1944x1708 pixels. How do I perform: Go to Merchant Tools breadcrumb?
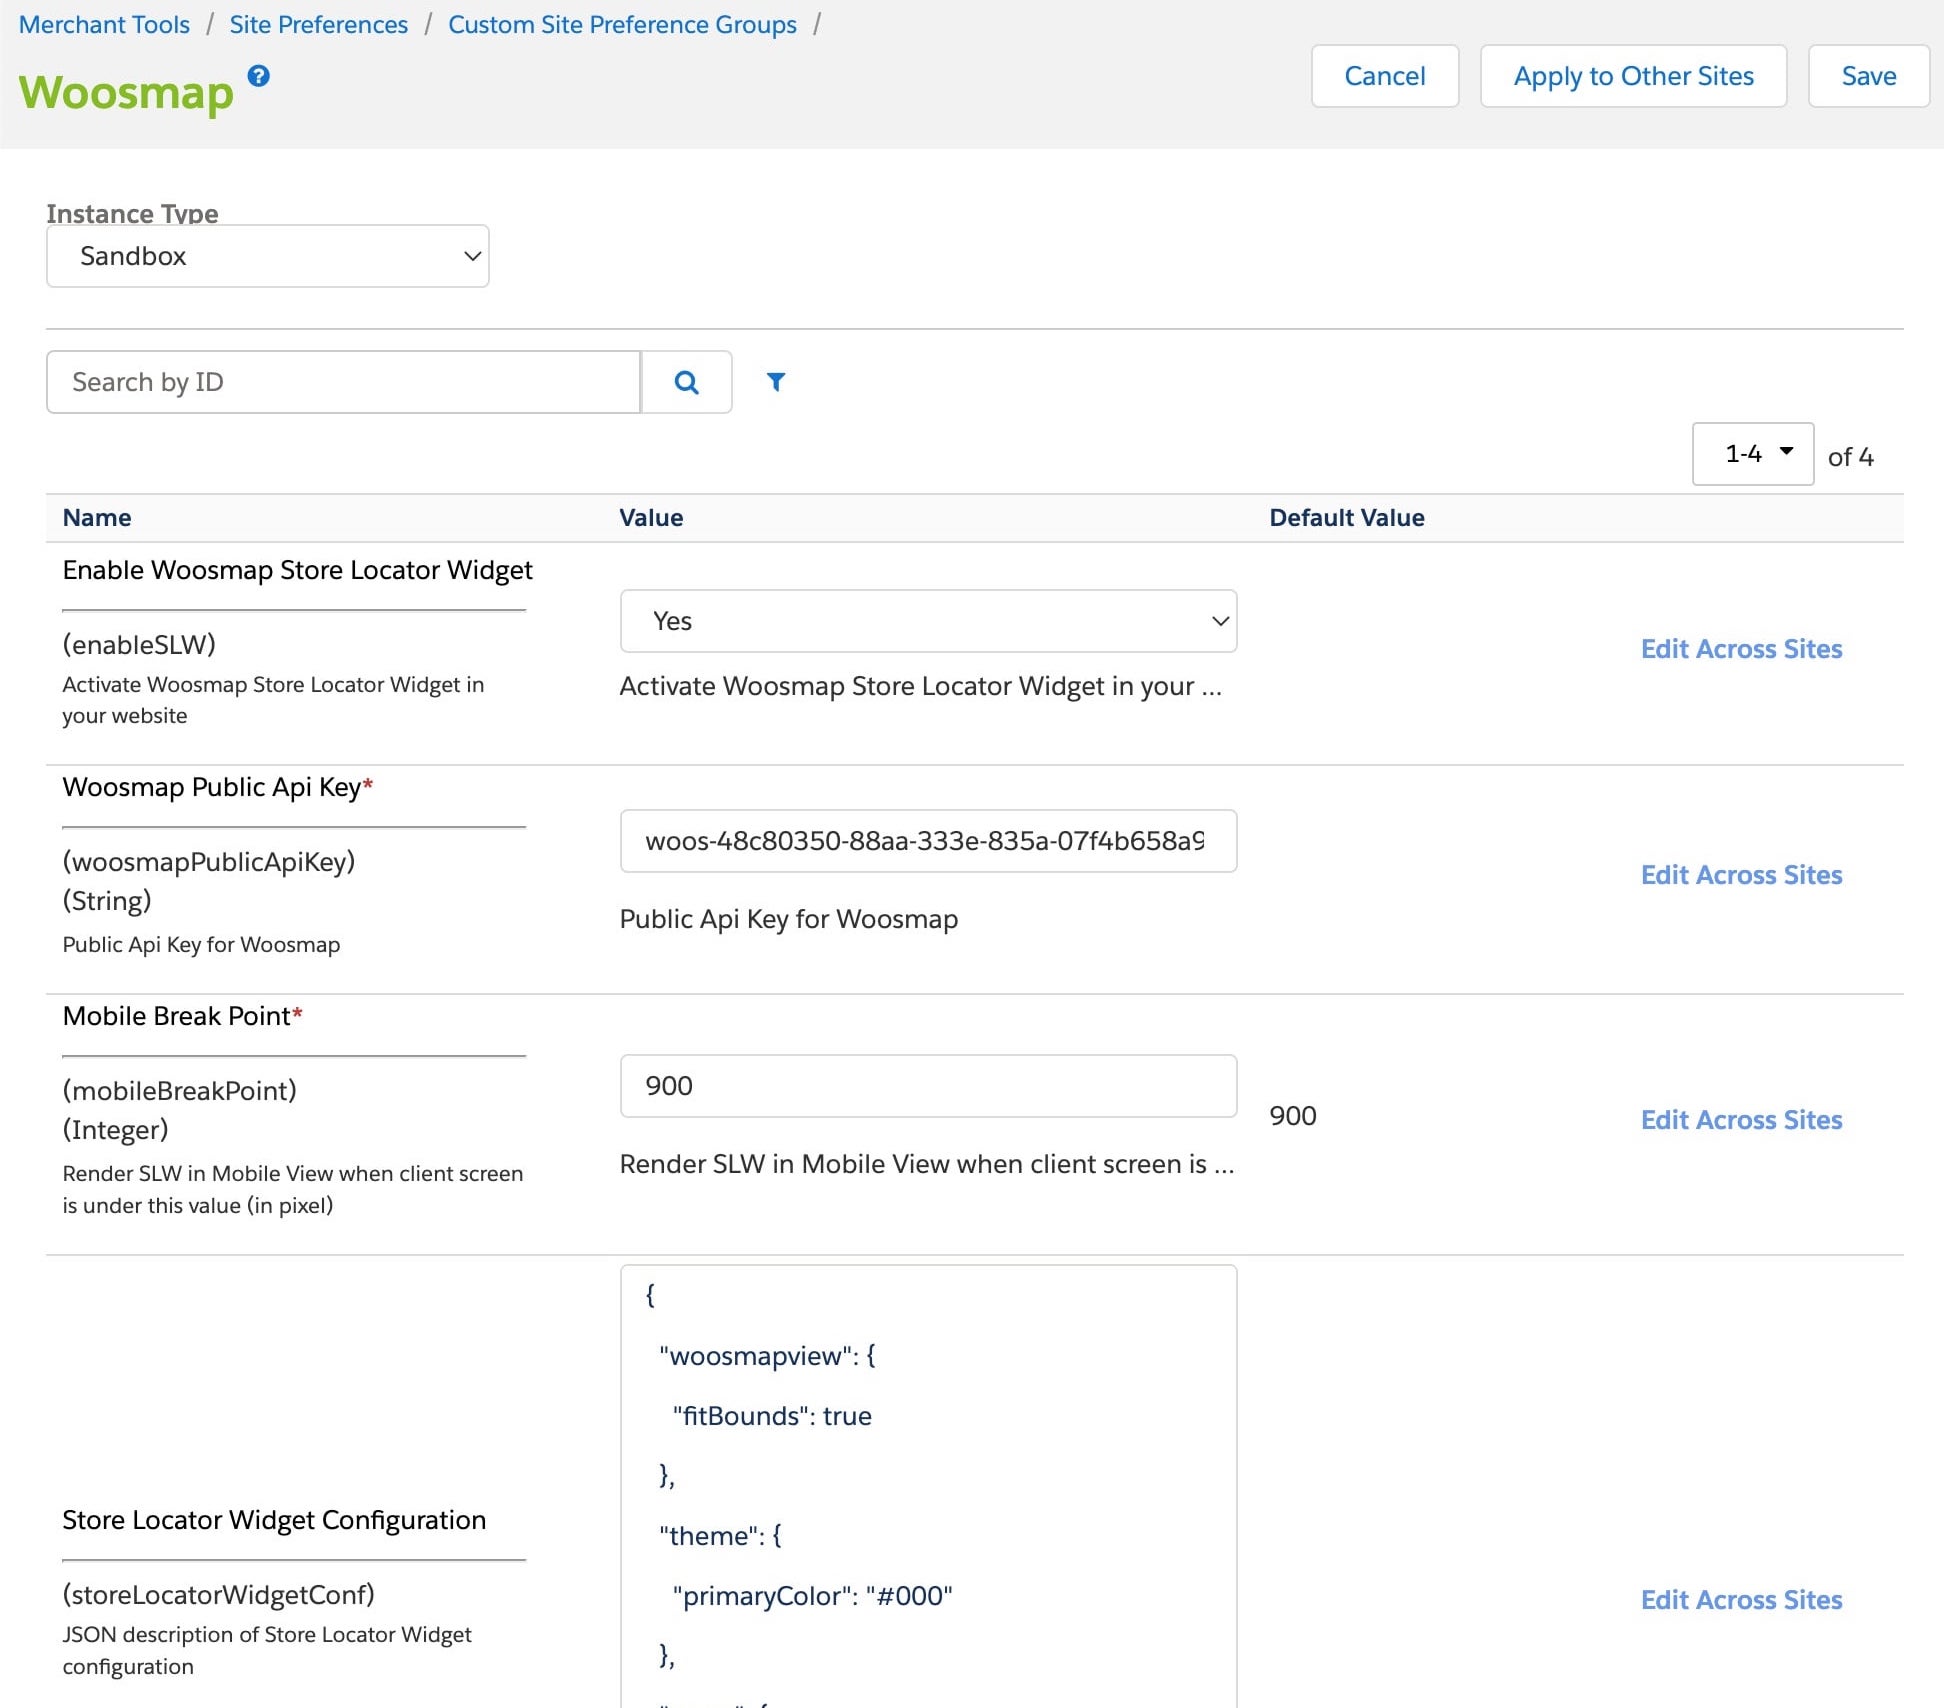[x=104, y=24]
